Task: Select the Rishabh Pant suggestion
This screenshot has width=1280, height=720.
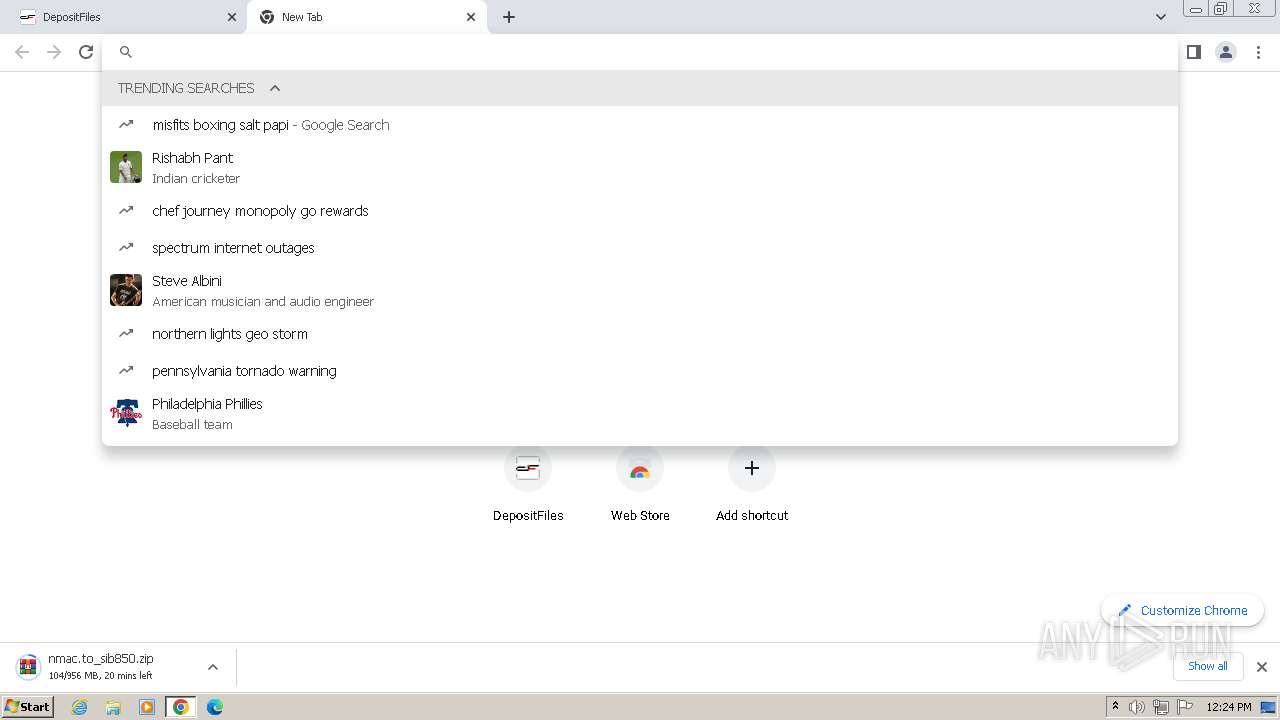Action: point(640,167)
